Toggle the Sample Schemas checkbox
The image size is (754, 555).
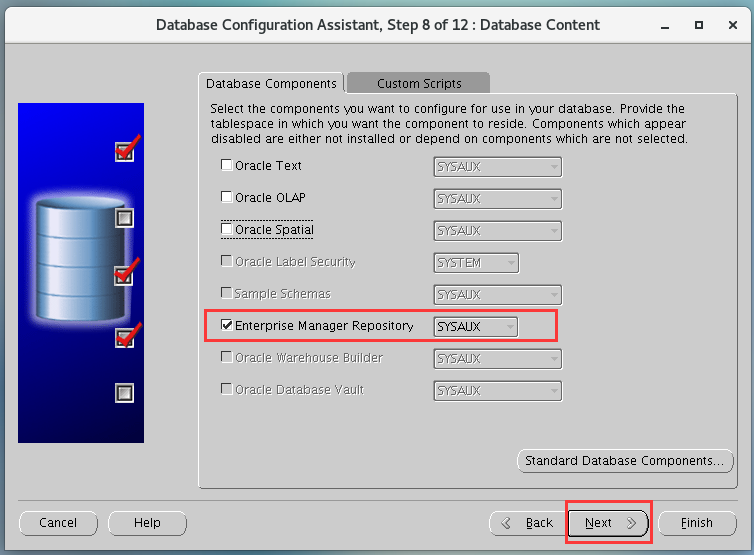pos(226,292)
